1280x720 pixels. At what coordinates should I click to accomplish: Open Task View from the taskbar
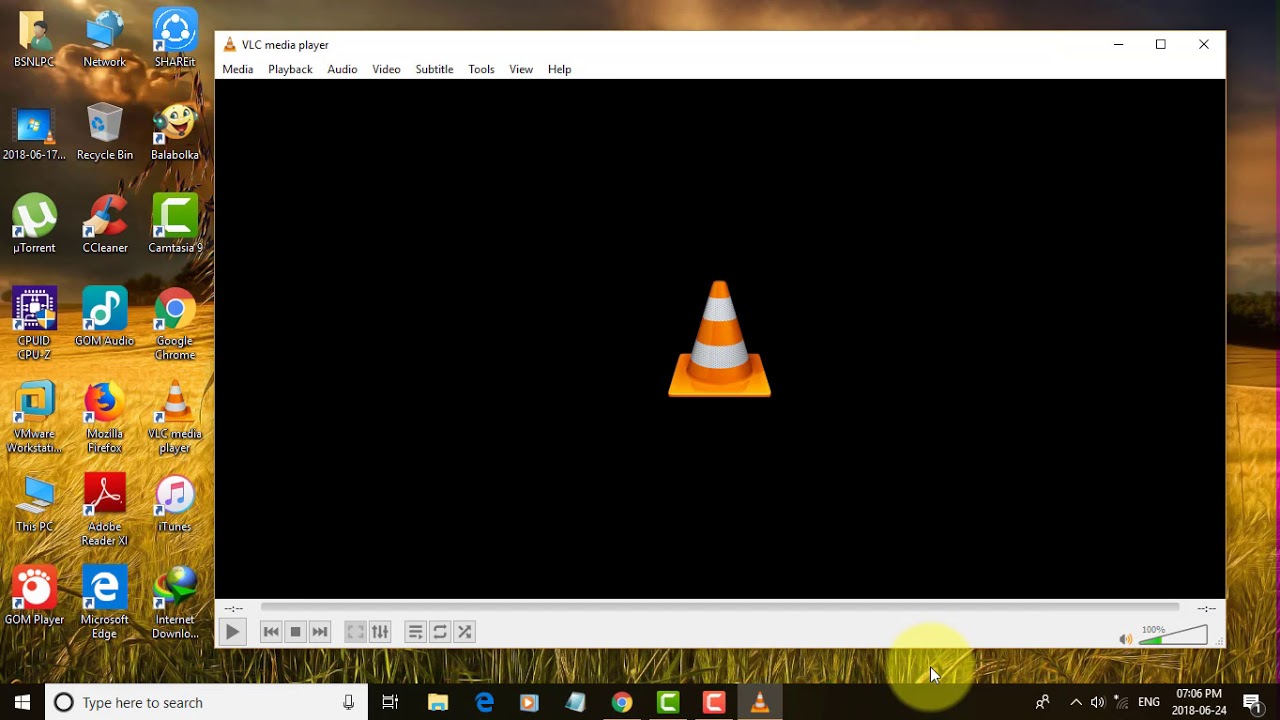point(390,702)
